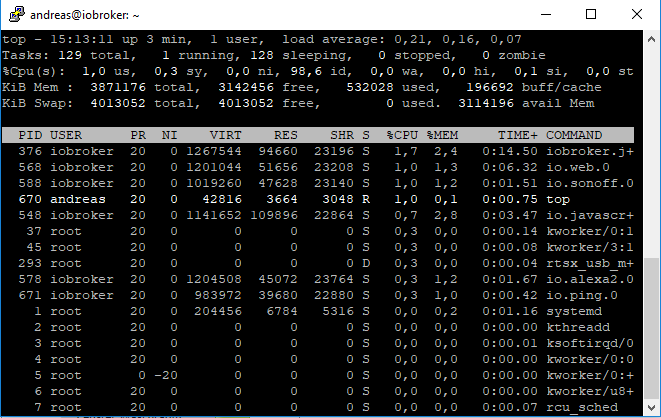Viewport: 661px width, 418px height.
Task: Minimize the PuTTY window
Action: point(546,14)
